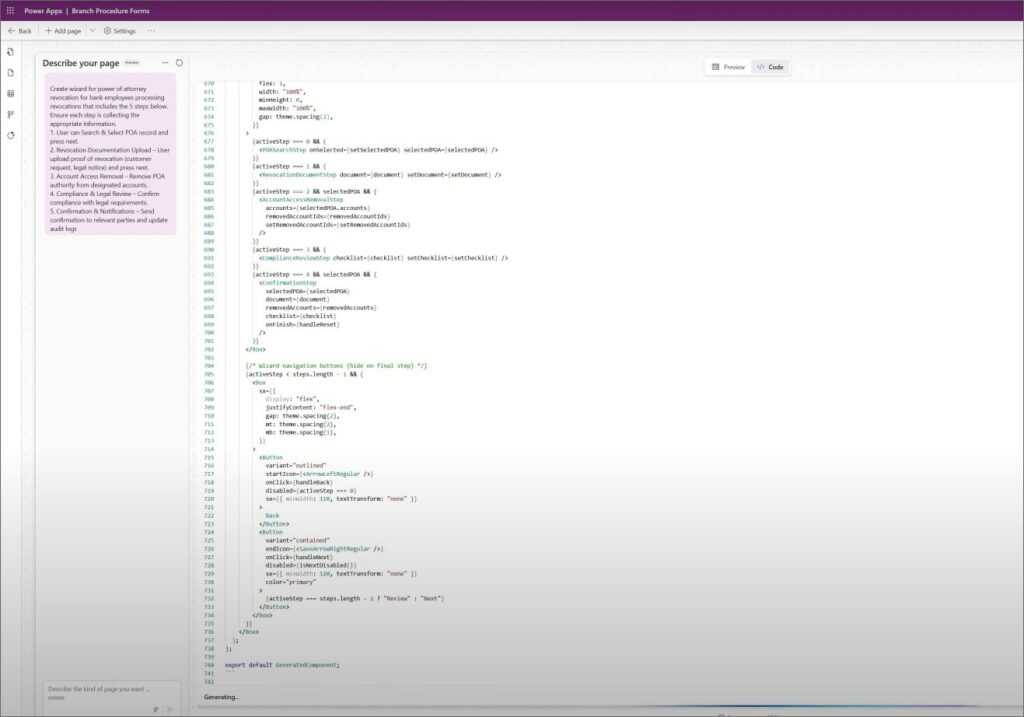Image resolution: width=1024 pixels, height=717 pixels.
Task: Click the send arrow in the prompt box
Action: pos(170,709)
